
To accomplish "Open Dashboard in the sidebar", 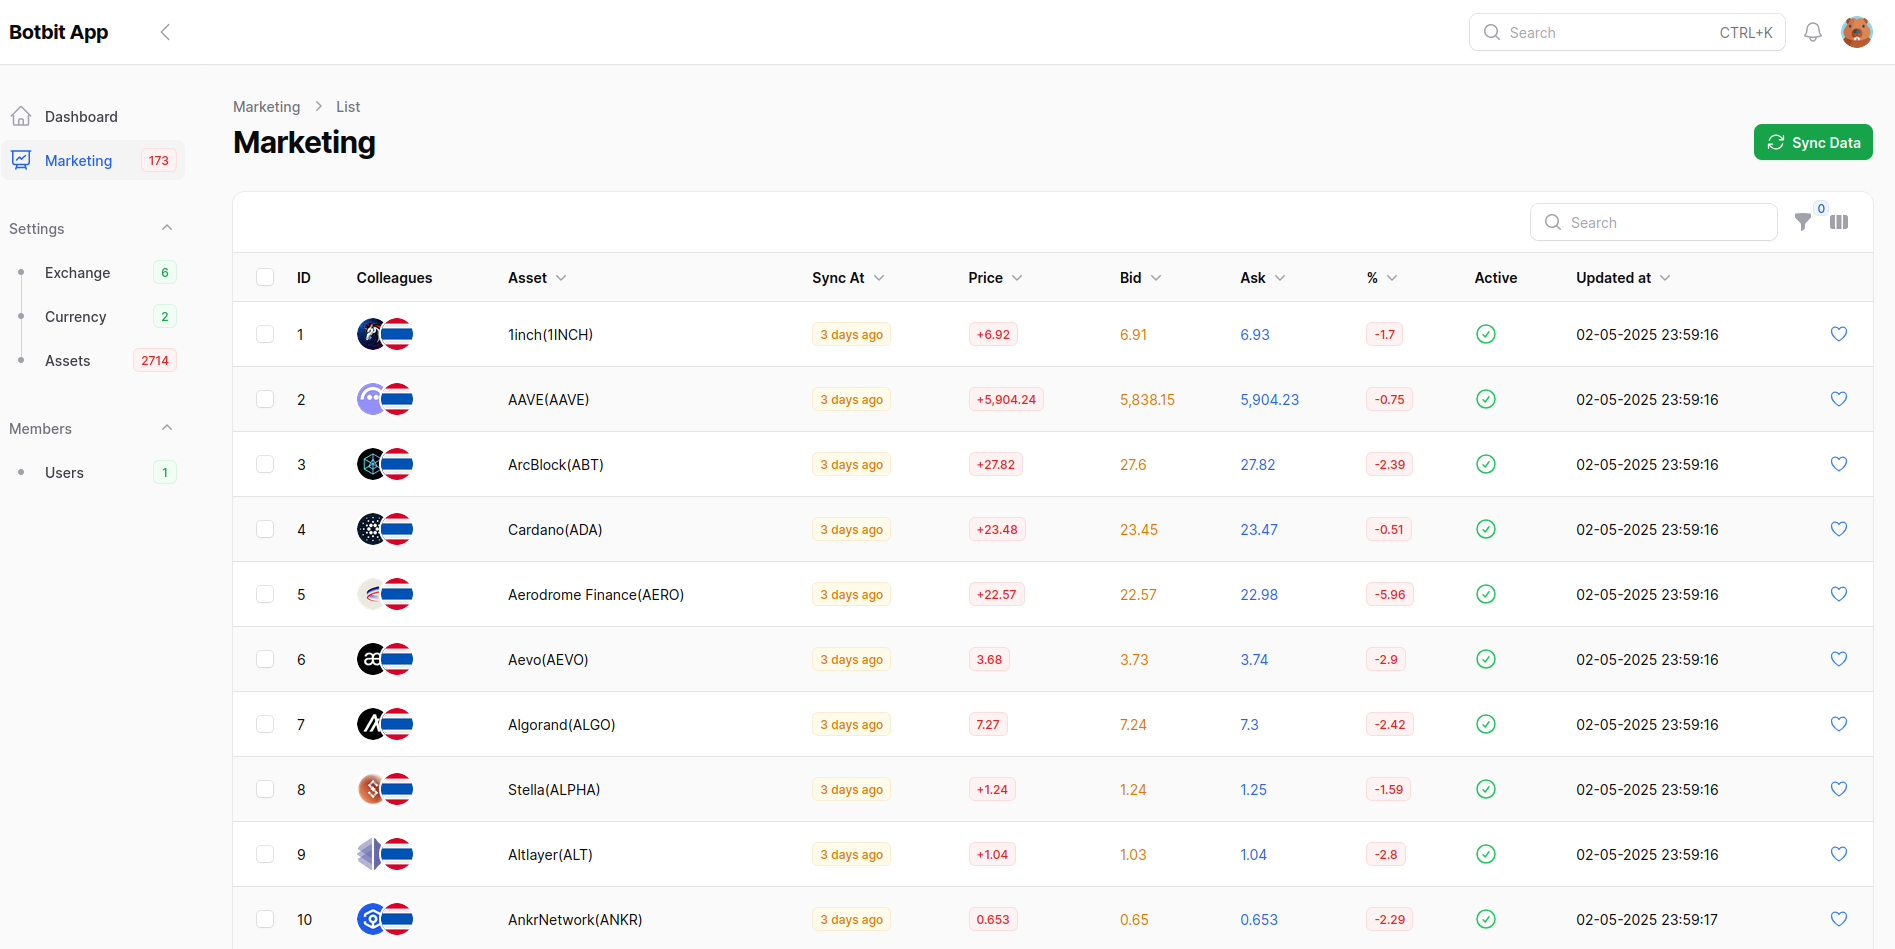I will [93, 116].
